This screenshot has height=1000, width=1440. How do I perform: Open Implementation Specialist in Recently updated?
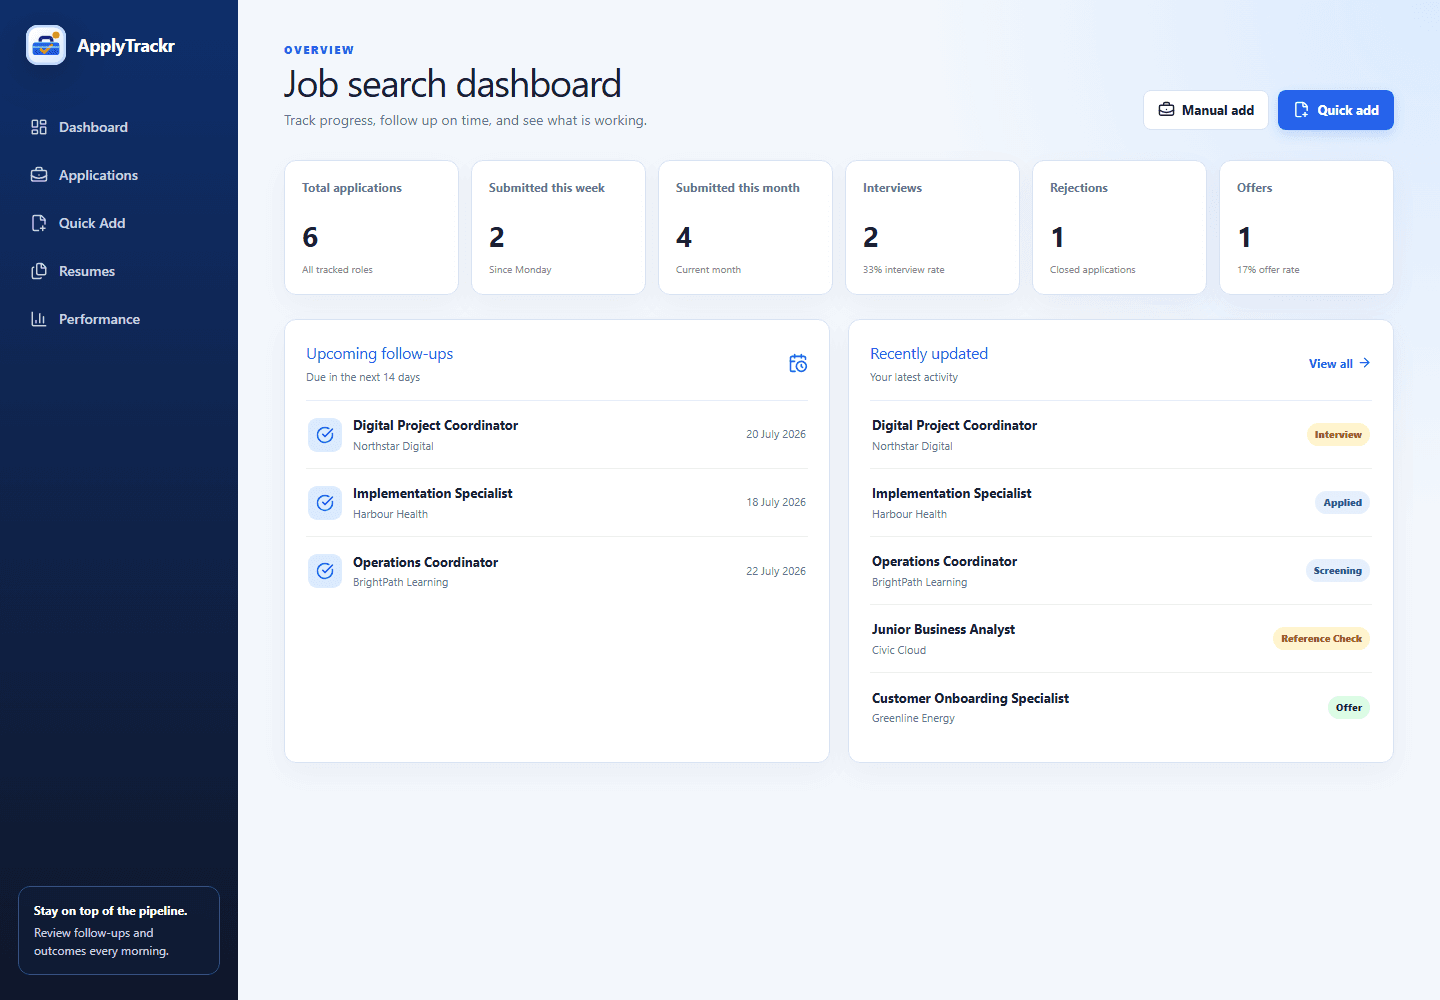1121,503
